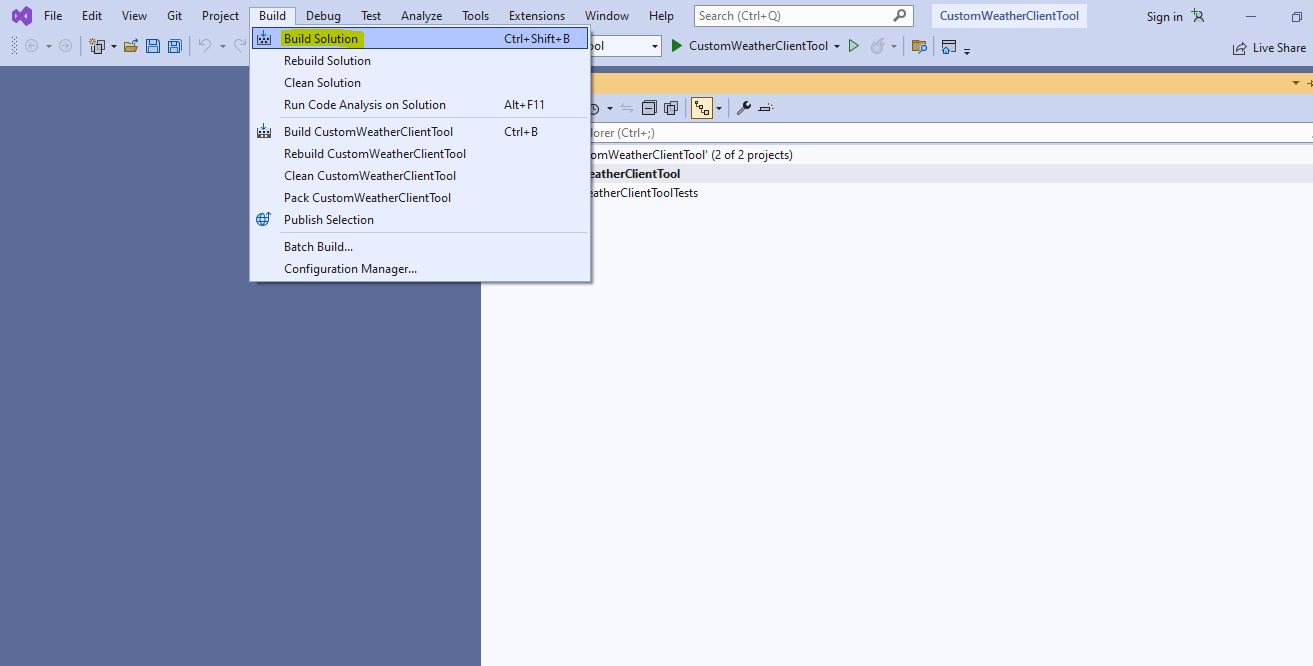The width and height of the screenshot is (1313, 666).
Task: Select the Build Solution icon in toolbar
Action: click(264, 37)
